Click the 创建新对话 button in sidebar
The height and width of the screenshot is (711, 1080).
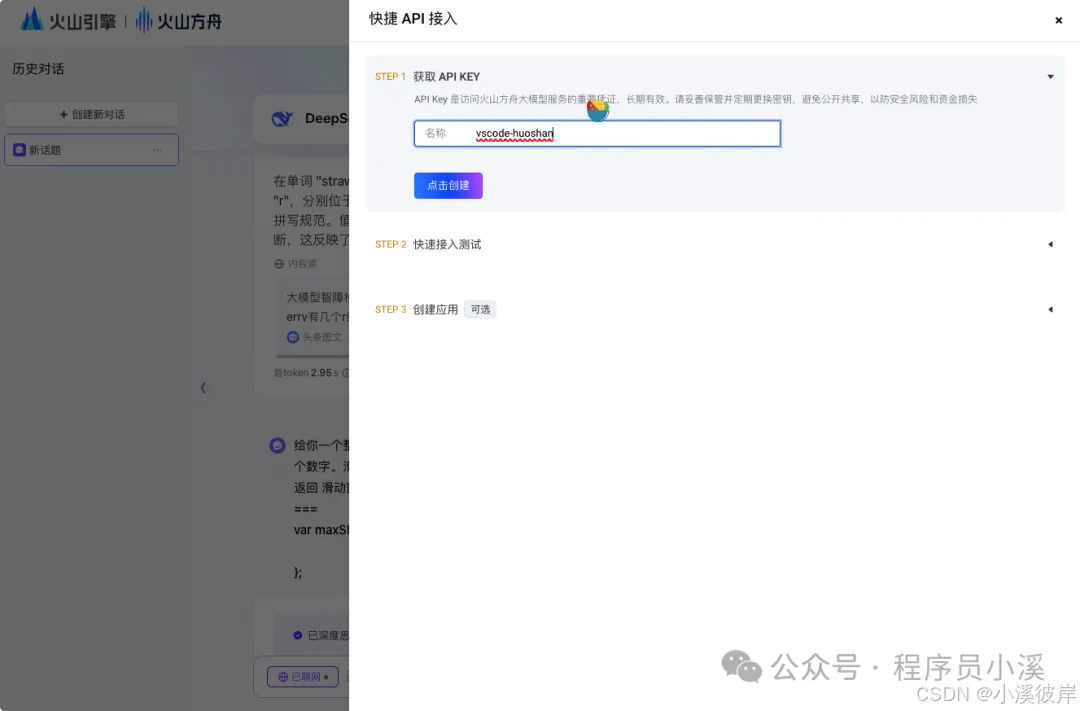tap(92, 114)
